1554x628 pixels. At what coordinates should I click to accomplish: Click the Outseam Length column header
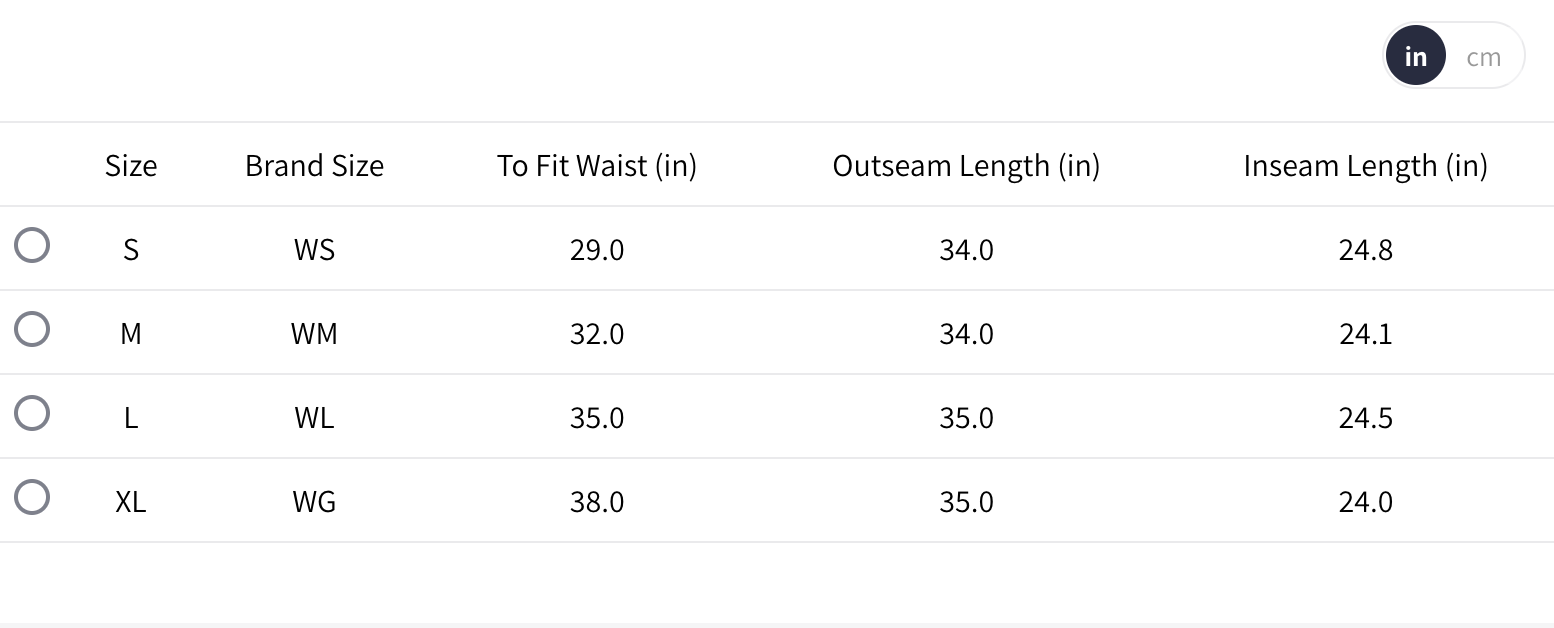pos(966,165)
